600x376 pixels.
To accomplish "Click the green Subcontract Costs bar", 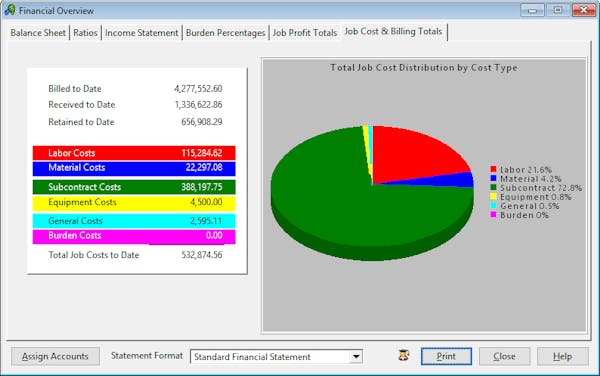I will coord(134,187).
